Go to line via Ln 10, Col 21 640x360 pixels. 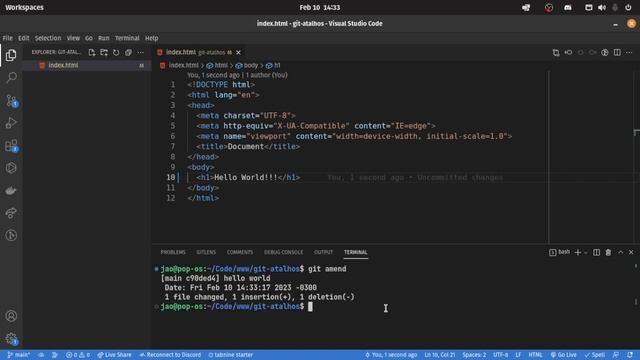click(x=440, y=355)
